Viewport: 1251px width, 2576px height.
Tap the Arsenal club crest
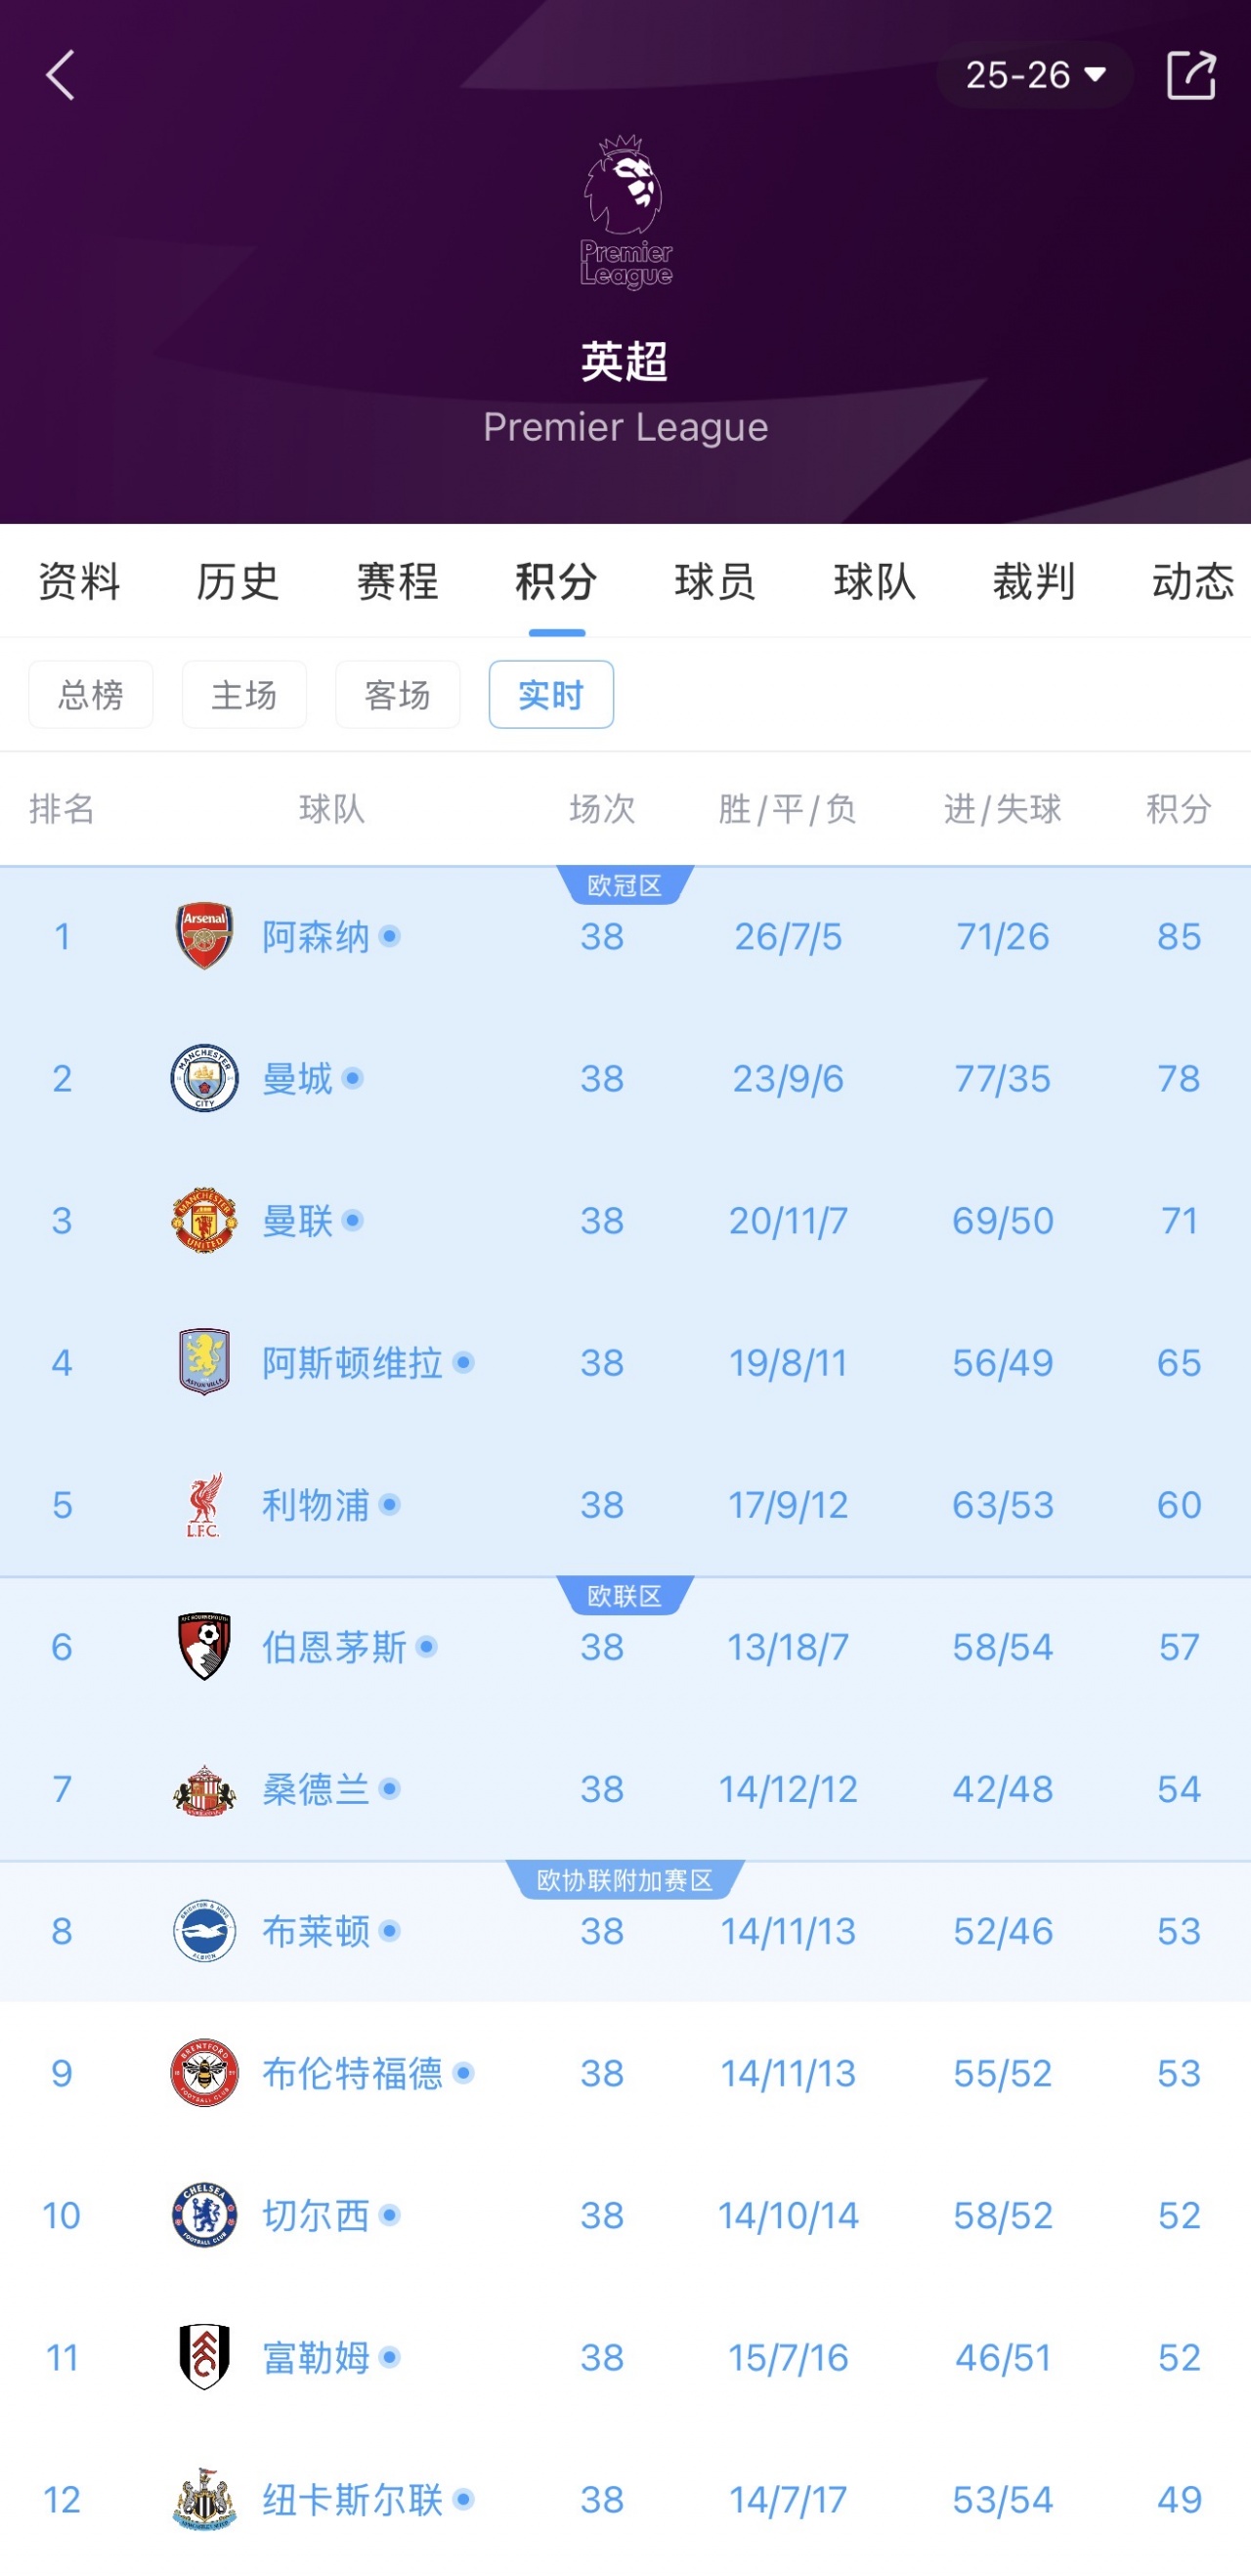click(204, 936)
